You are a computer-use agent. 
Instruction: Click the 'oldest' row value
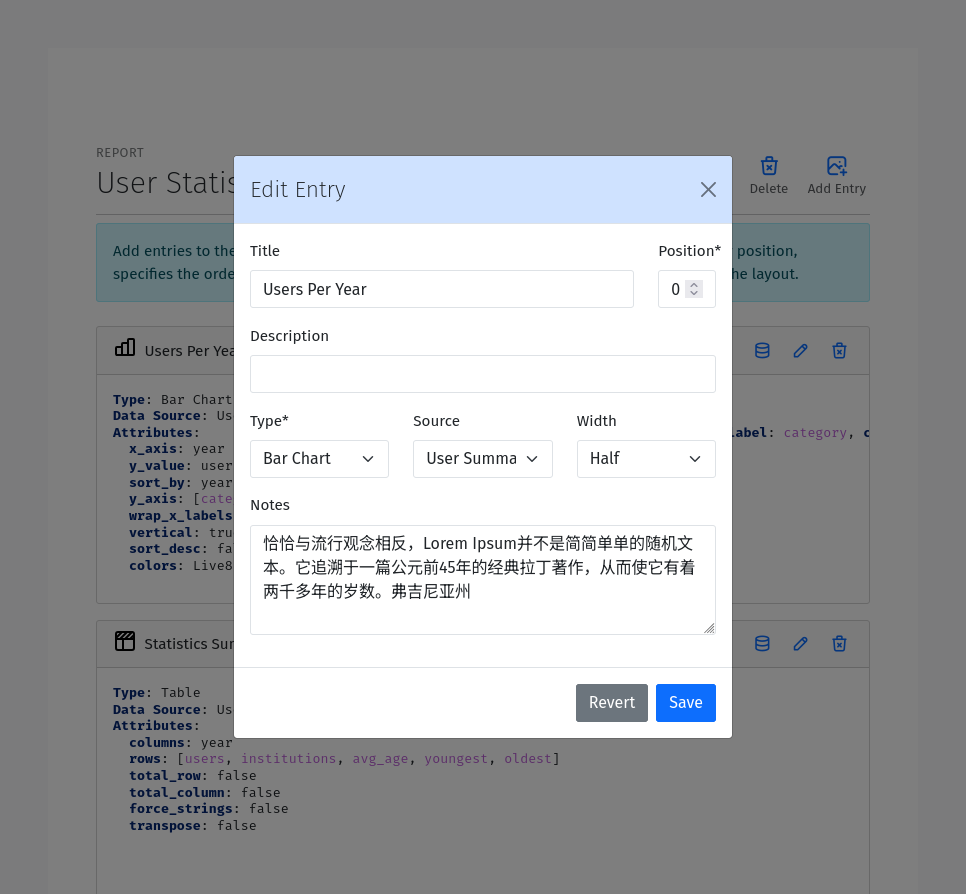click(528, 759)
